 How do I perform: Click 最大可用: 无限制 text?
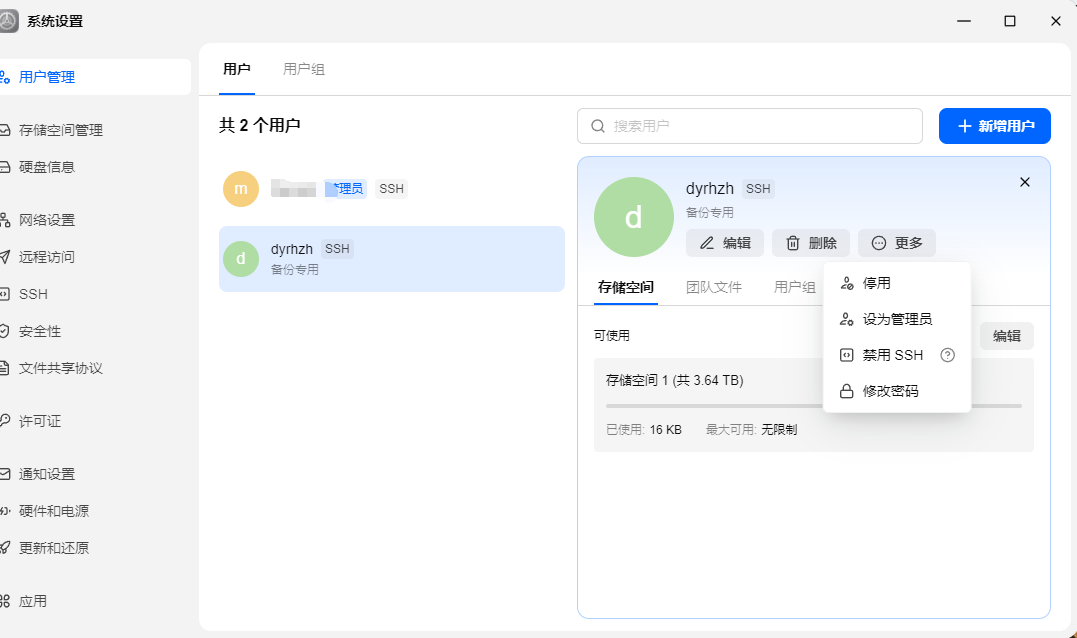[751, 430]
